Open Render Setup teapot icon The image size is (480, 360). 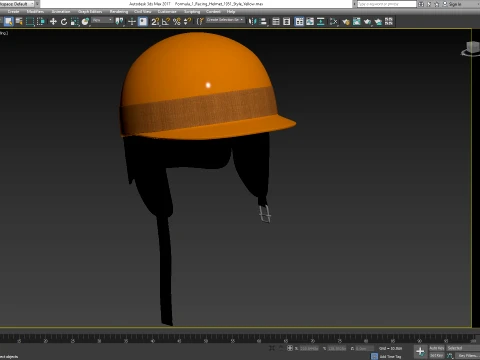click(346, 22)
